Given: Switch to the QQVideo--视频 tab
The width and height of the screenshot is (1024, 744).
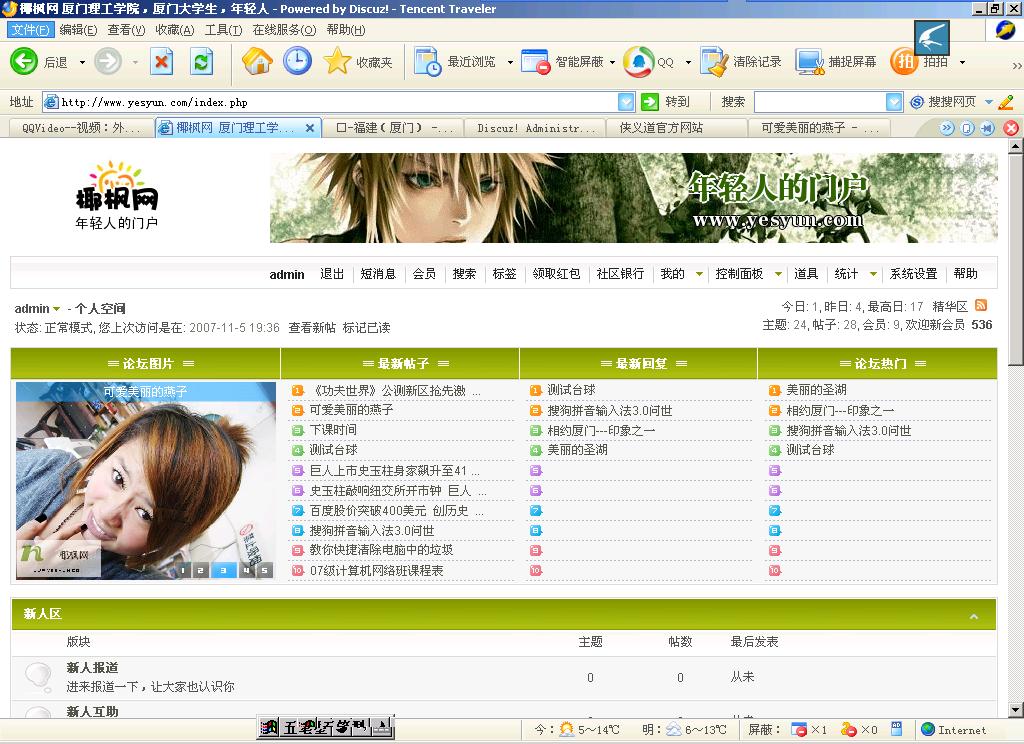Looking at the screenshot, I should pos(81,128).
